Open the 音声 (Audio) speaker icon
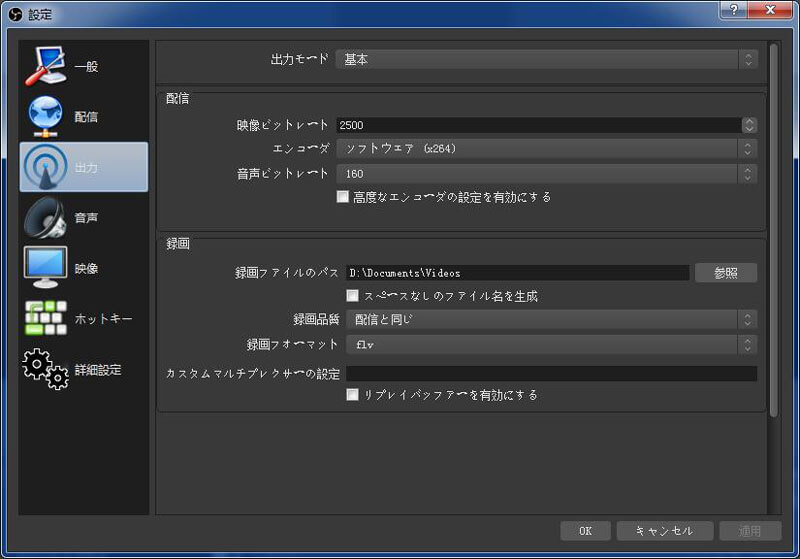The image size is (800, 559). point(45,218)
